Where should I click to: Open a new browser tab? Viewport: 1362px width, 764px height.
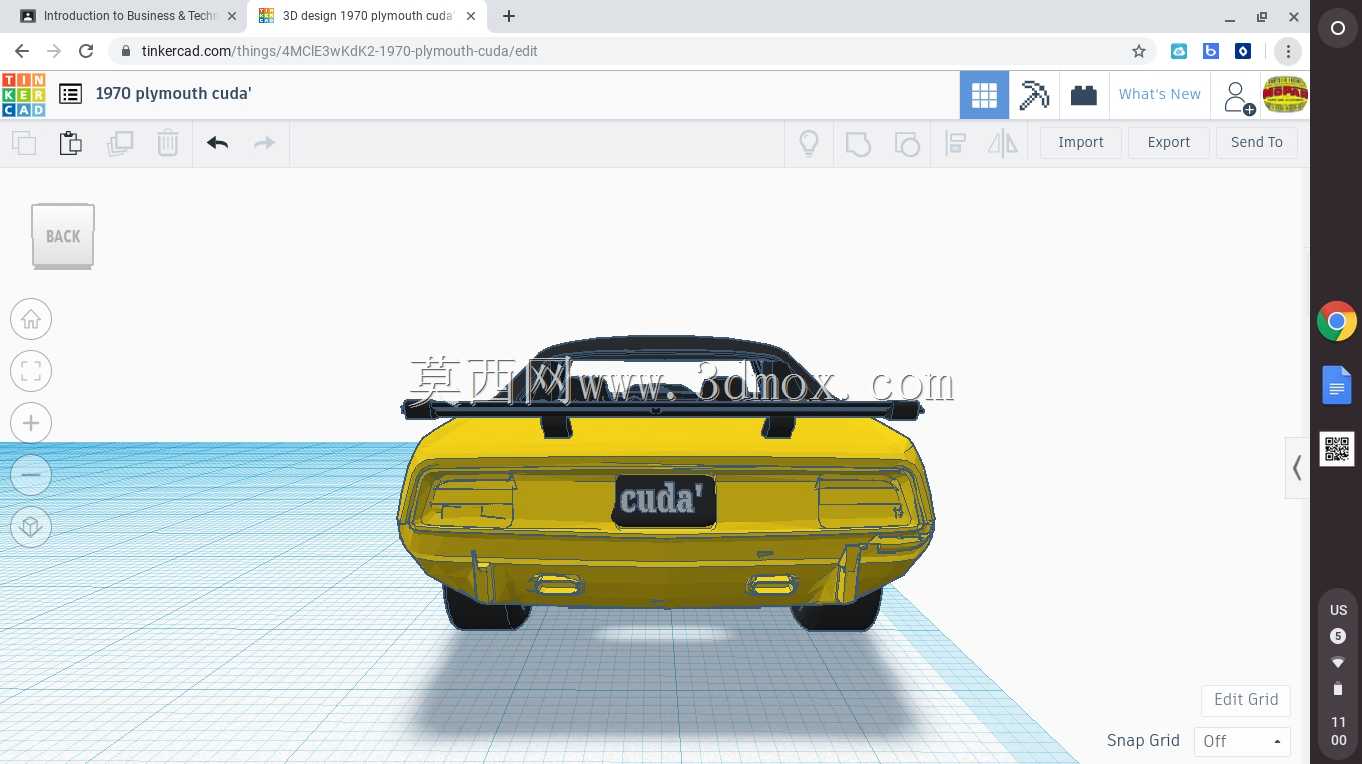point(509,16)
